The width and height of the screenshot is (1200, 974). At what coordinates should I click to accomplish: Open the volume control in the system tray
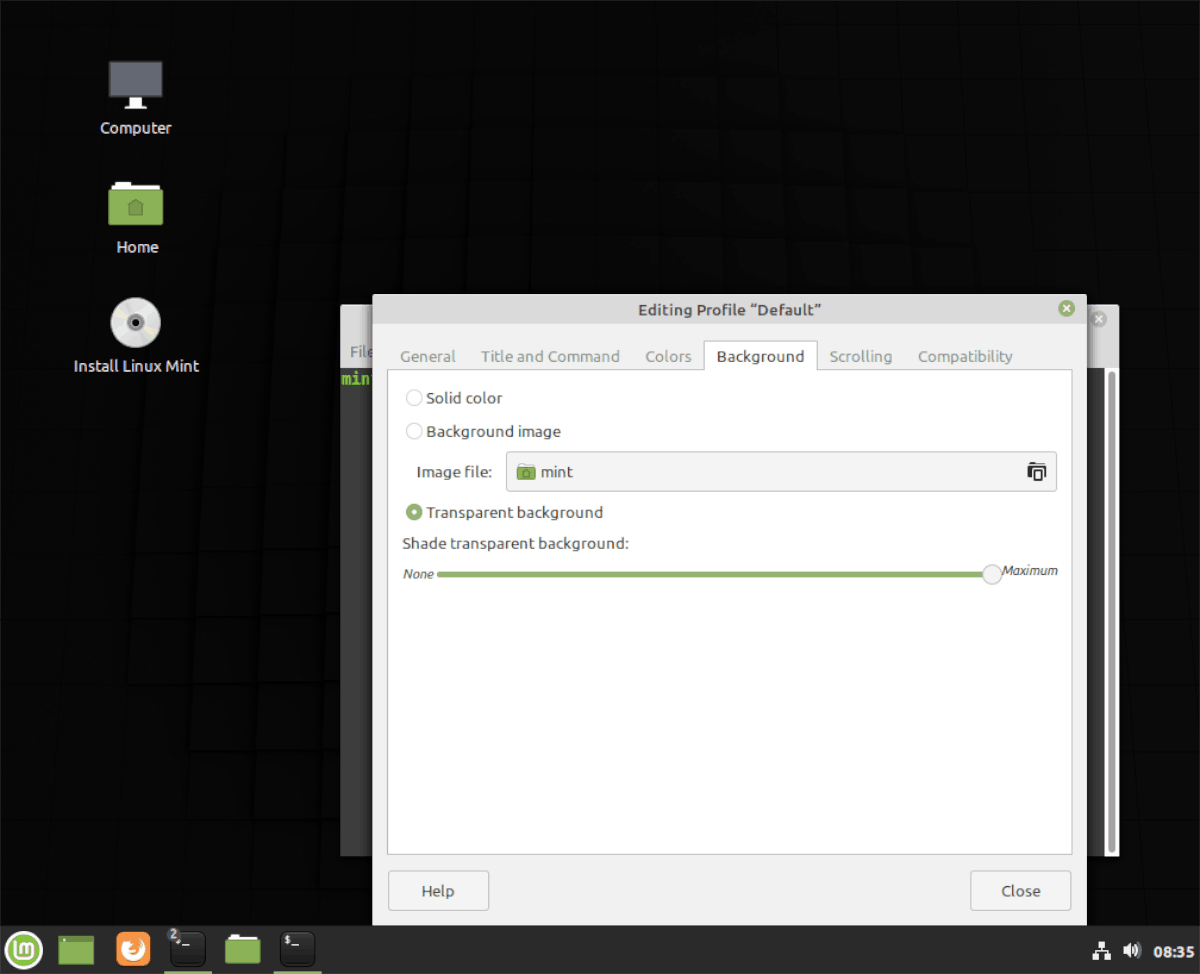pos(1132,949)
